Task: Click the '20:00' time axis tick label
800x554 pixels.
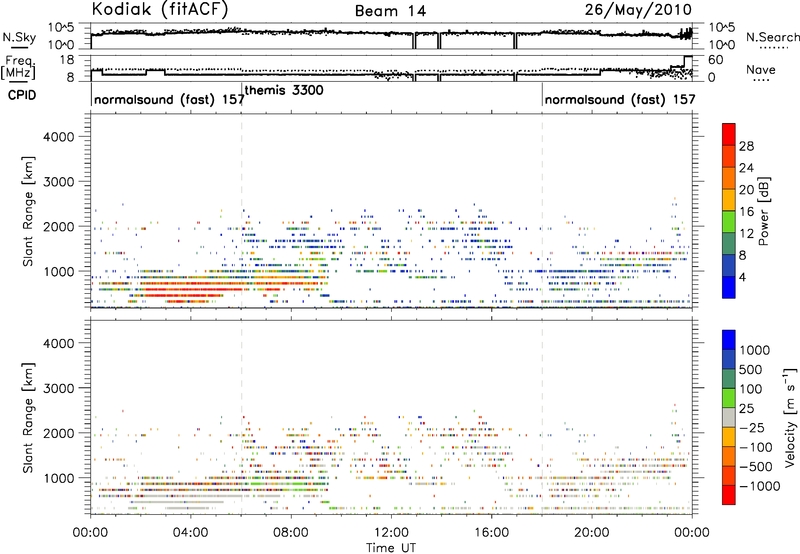Action: pyautogui.click(x=591, y=533)
